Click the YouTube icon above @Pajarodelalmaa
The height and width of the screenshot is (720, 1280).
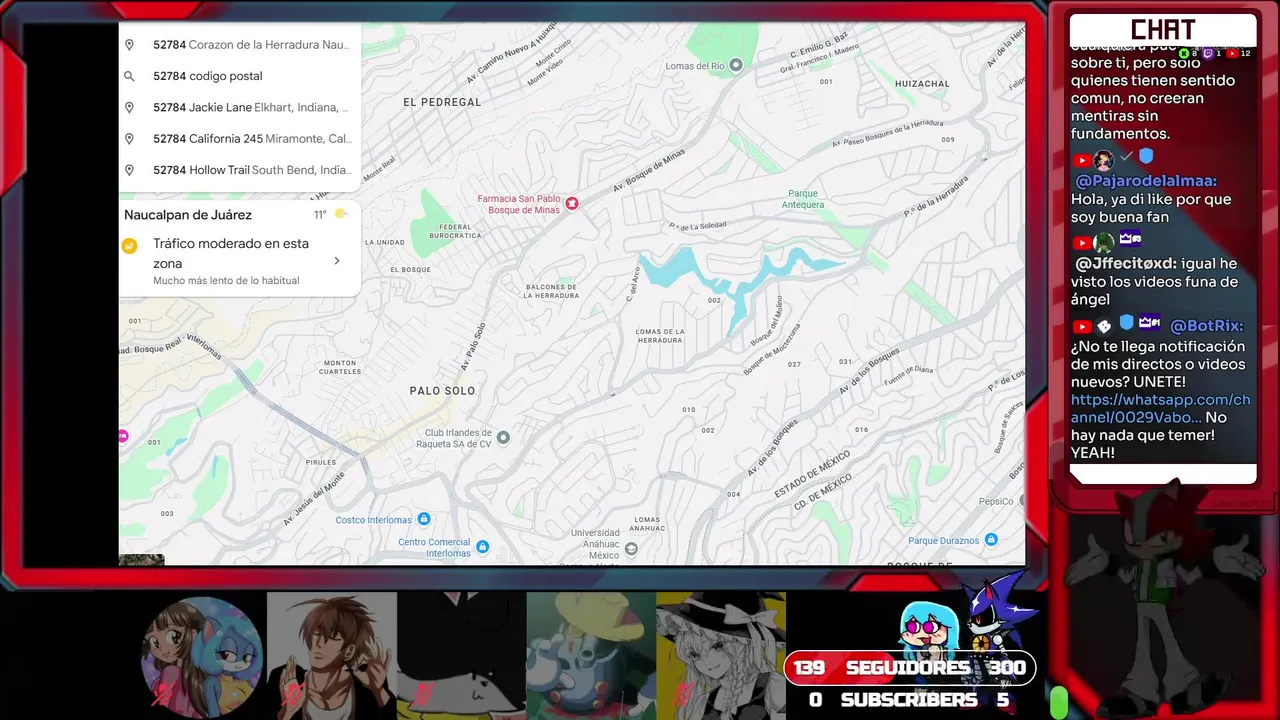click(1081, 160)
